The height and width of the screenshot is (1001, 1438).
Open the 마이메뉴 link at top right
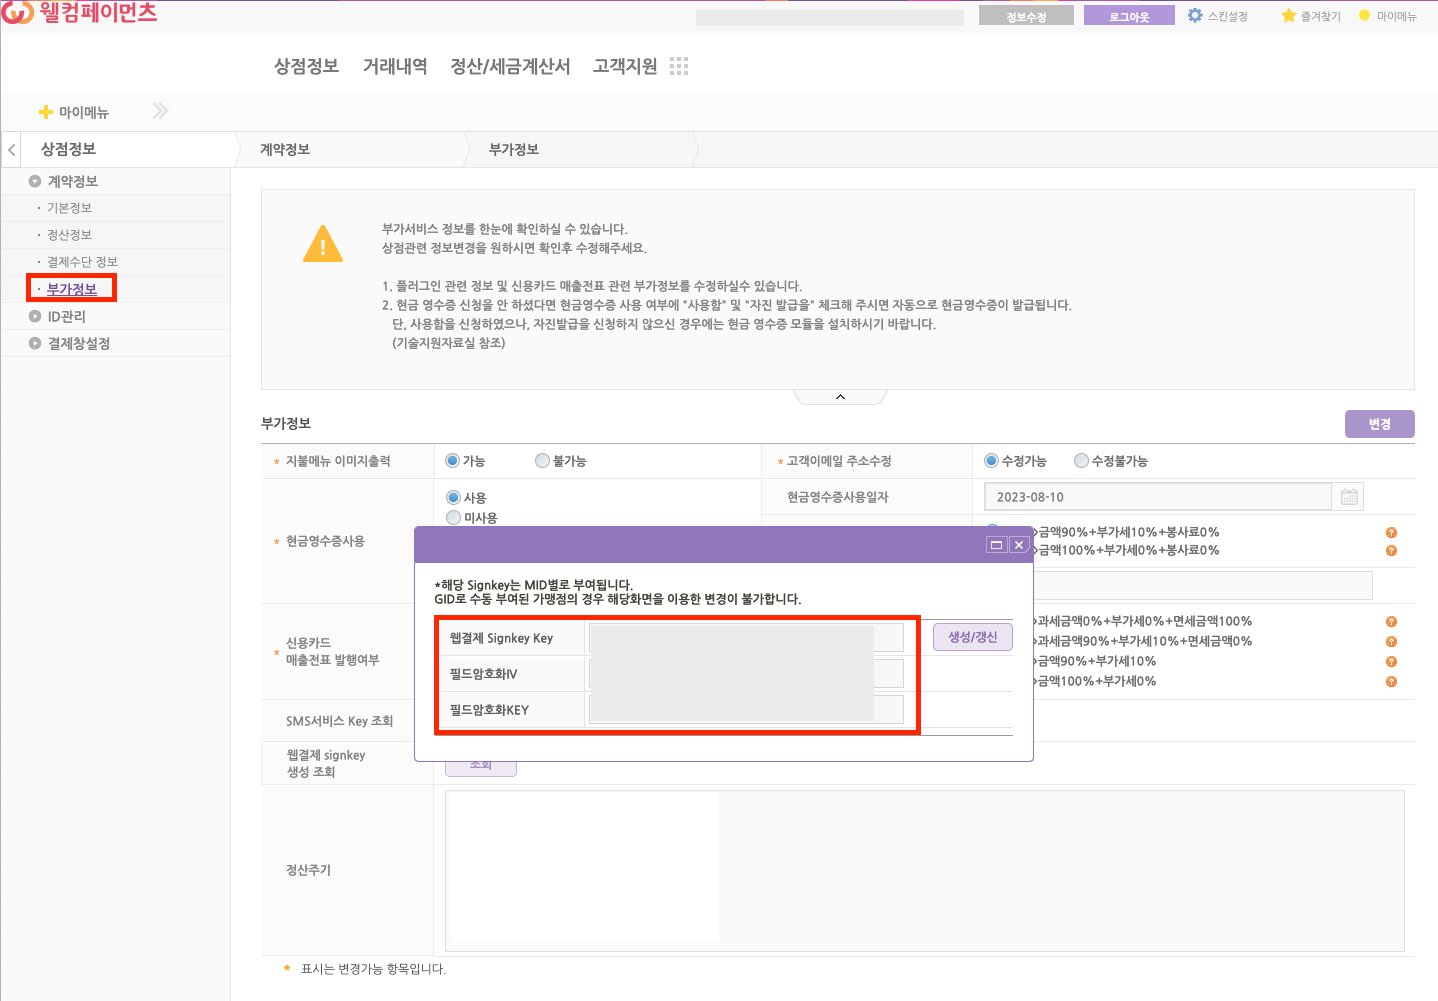tap(1396, 16)
